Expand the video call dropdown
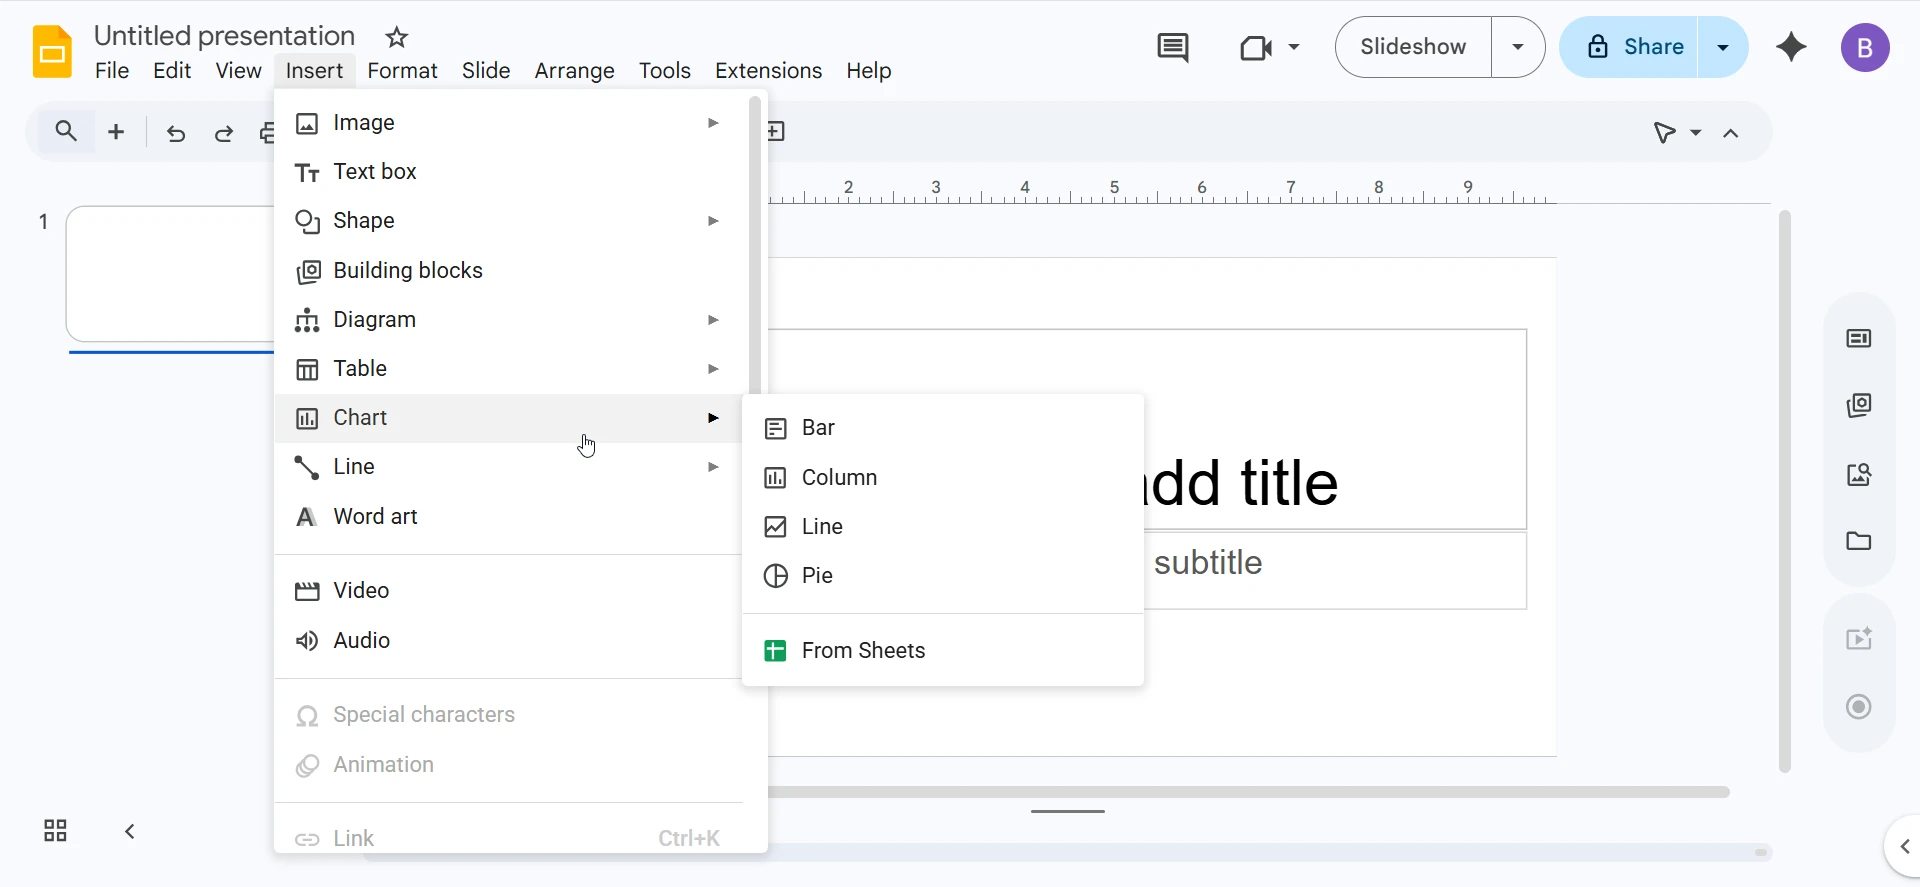 coord(1294,47)
